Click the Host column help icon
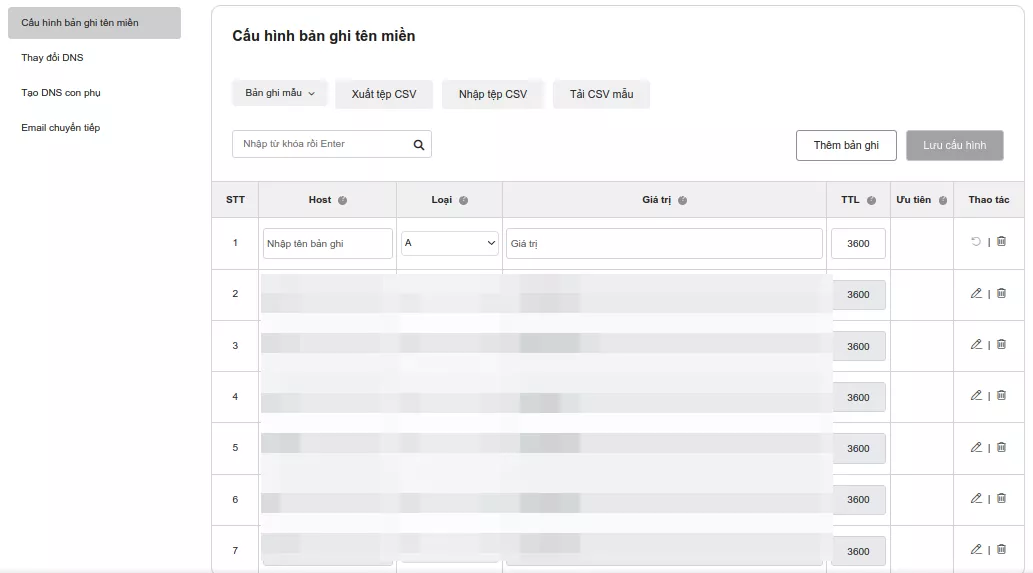The image size is (1033, 573). (x=343, y=200)
